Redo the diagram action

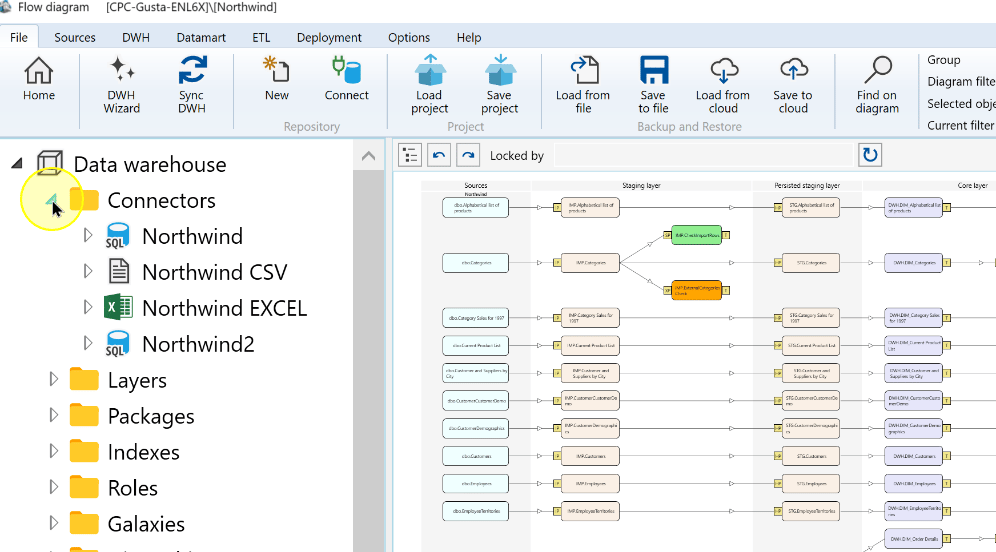point(468,156)
